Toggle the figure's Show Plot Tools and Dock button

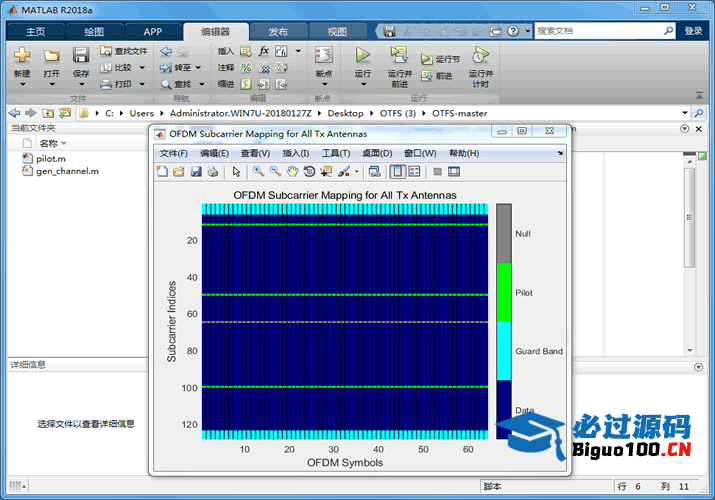pos(454,172)
